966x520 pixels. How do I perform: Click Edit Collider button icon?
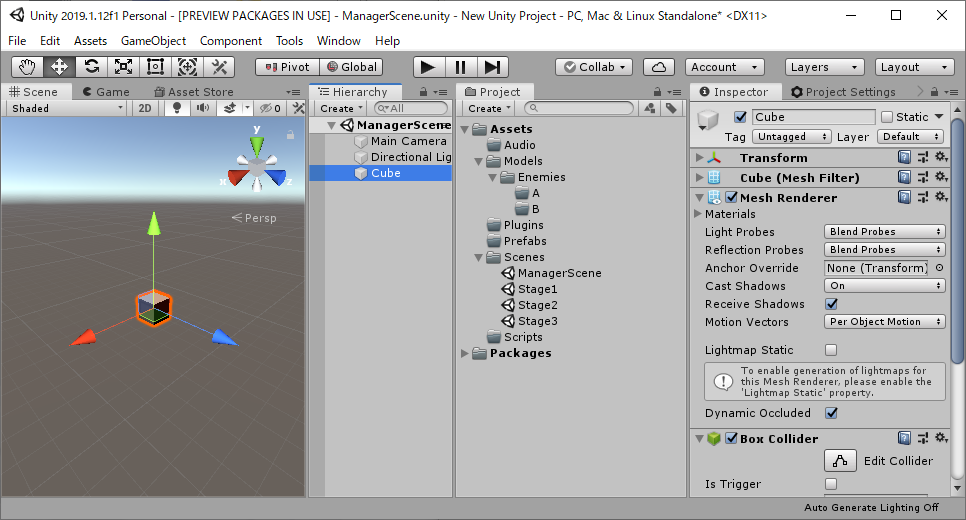pos(840,460)
